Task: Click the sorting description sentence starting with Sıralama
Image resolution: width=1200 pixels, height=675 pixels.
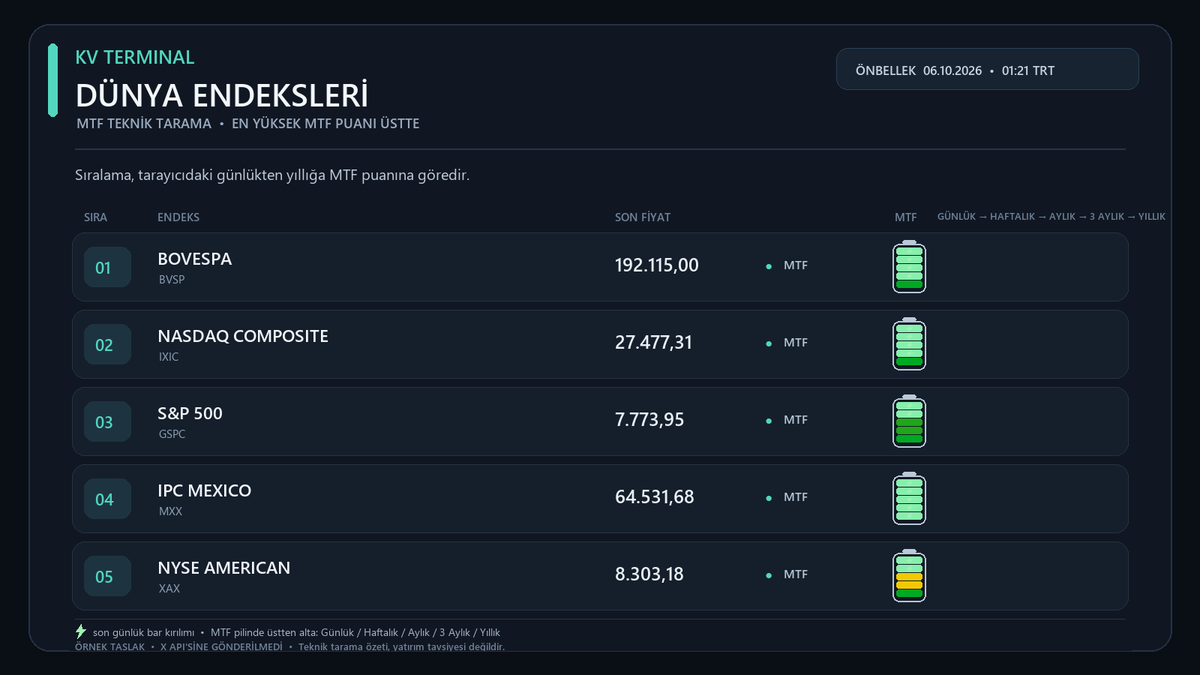Action: (x=273, y=176)
